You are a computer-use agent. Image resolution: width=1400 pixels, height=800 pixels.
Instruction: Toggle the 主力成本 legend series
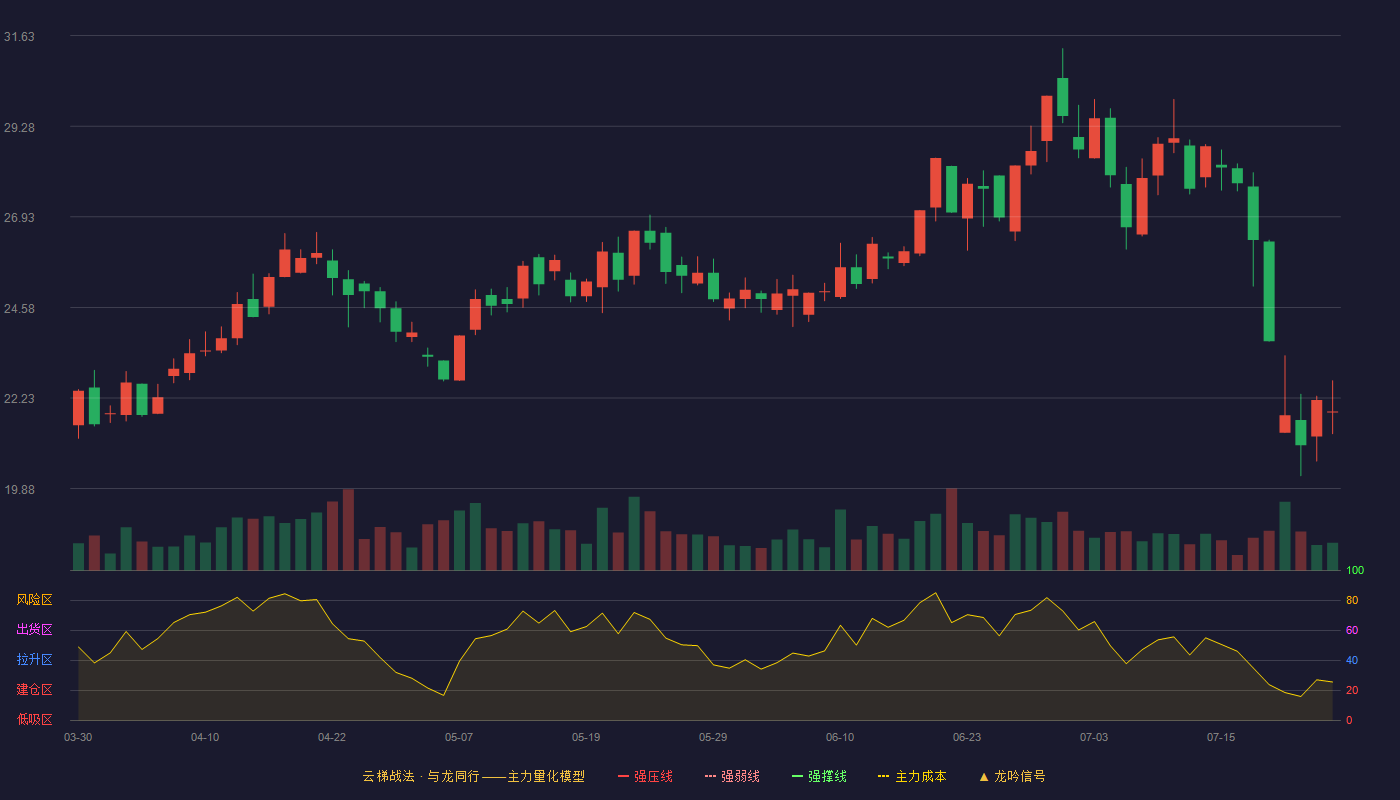[x=912, y=776]
